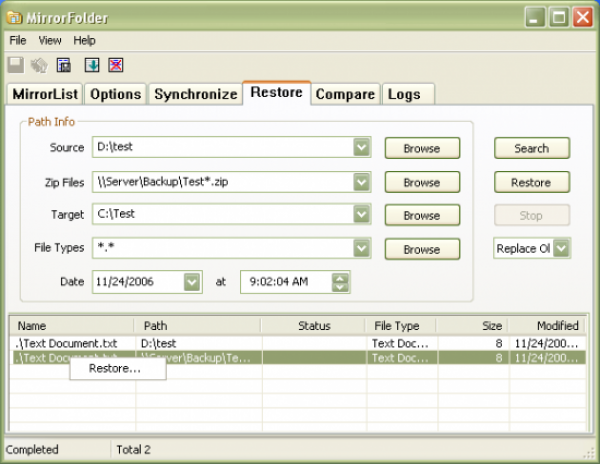This screenshot has height=464, width=600.
Task: Click the green download arrow toolbar icon
Action: click(x=92, y=65)
